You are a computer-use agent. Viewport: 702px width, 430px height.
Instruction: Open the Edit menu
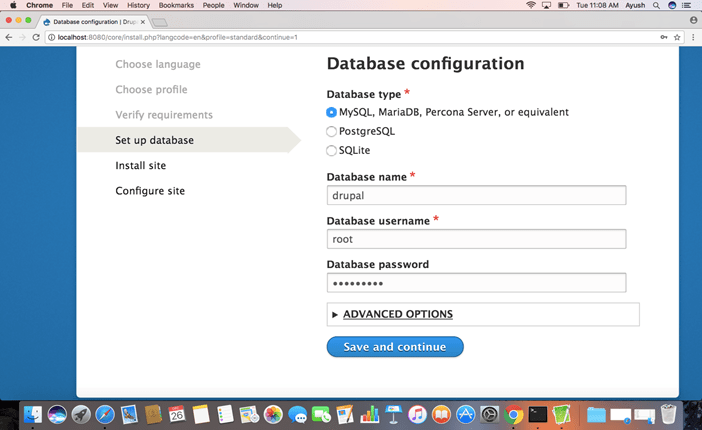pyautogui.click(x=88, y=5)
